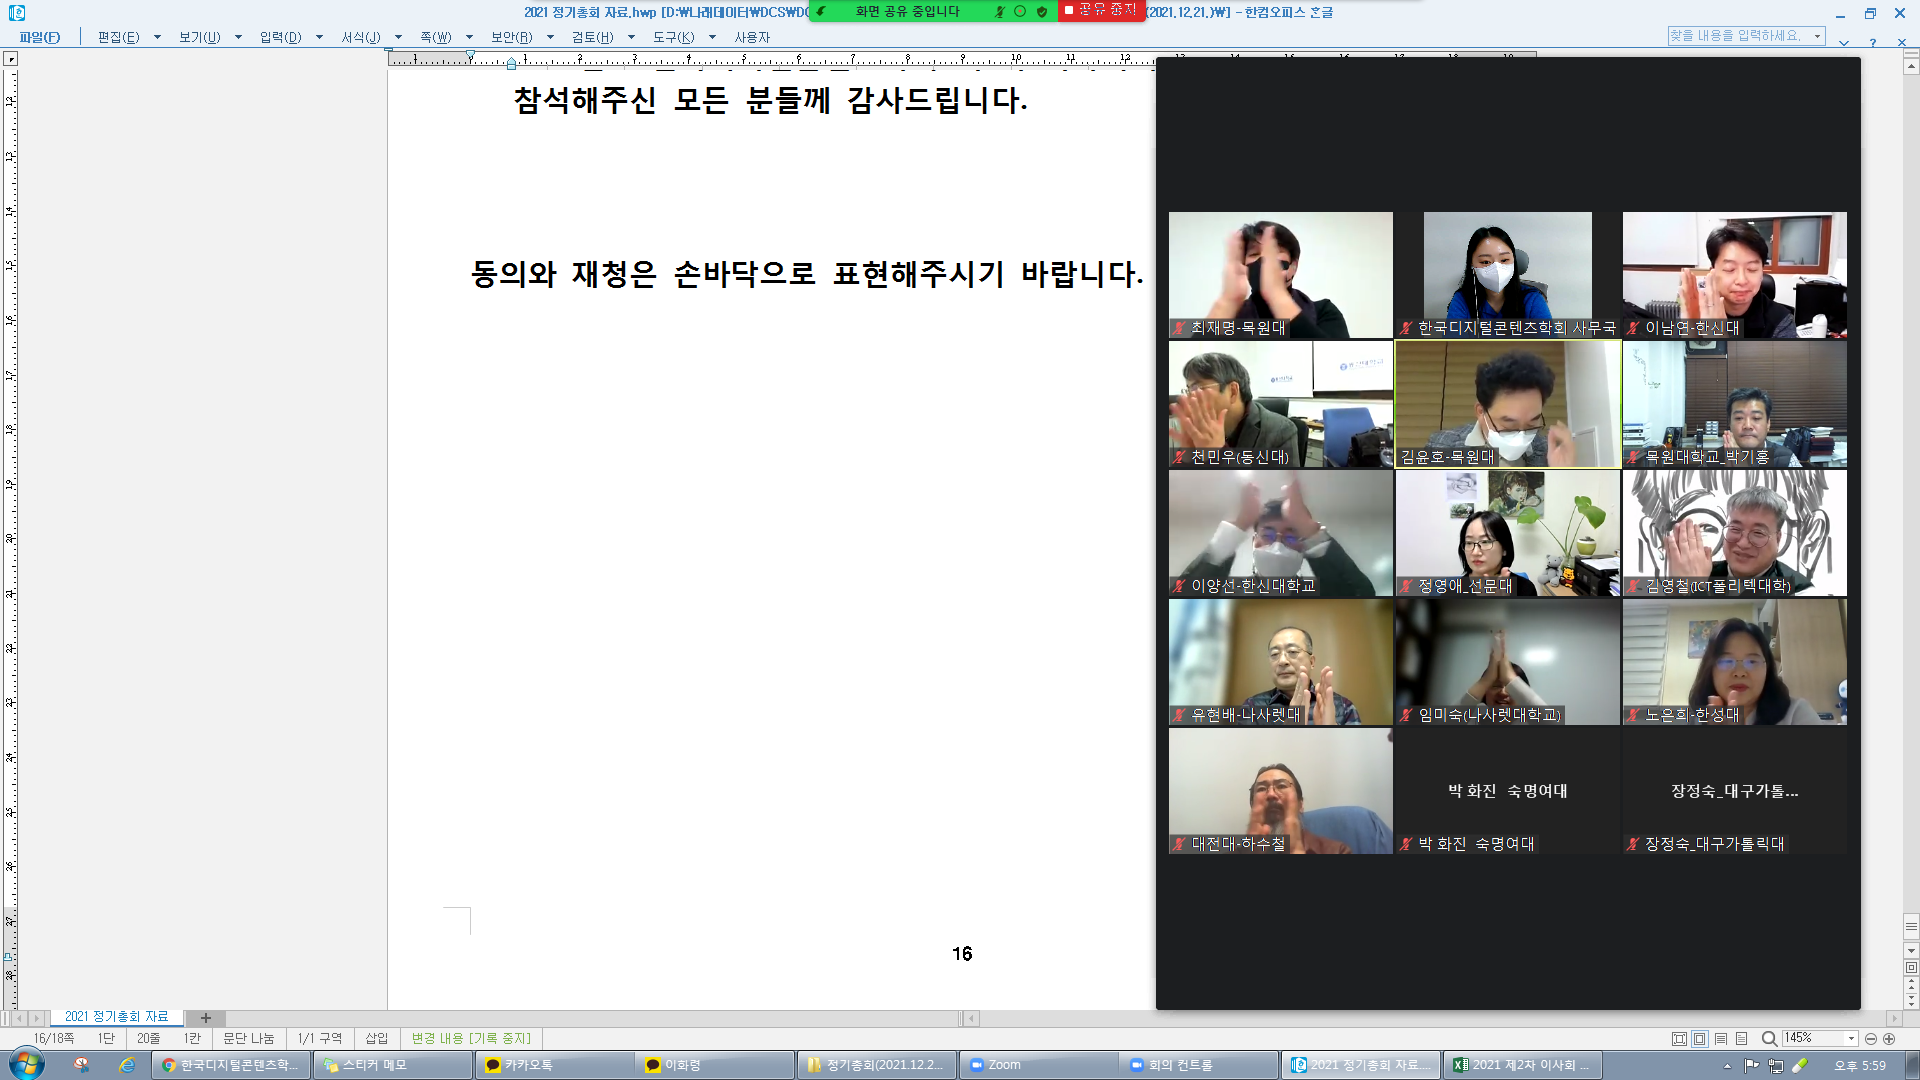Click the zoom out minus icon
The image size is (1920, 1080).
pyautogui.click(x=1871, y=1039)
